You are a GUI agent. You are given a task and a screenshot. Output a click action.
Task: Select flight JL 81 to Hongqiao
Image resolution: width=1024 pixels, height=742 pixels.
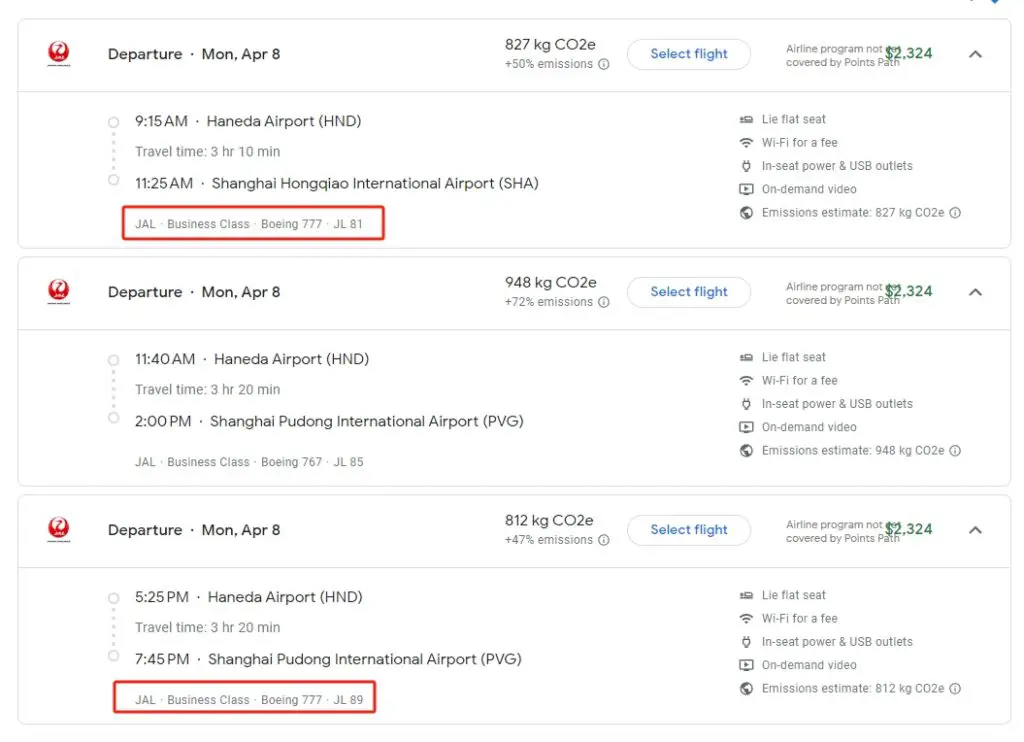pos(689,54)
